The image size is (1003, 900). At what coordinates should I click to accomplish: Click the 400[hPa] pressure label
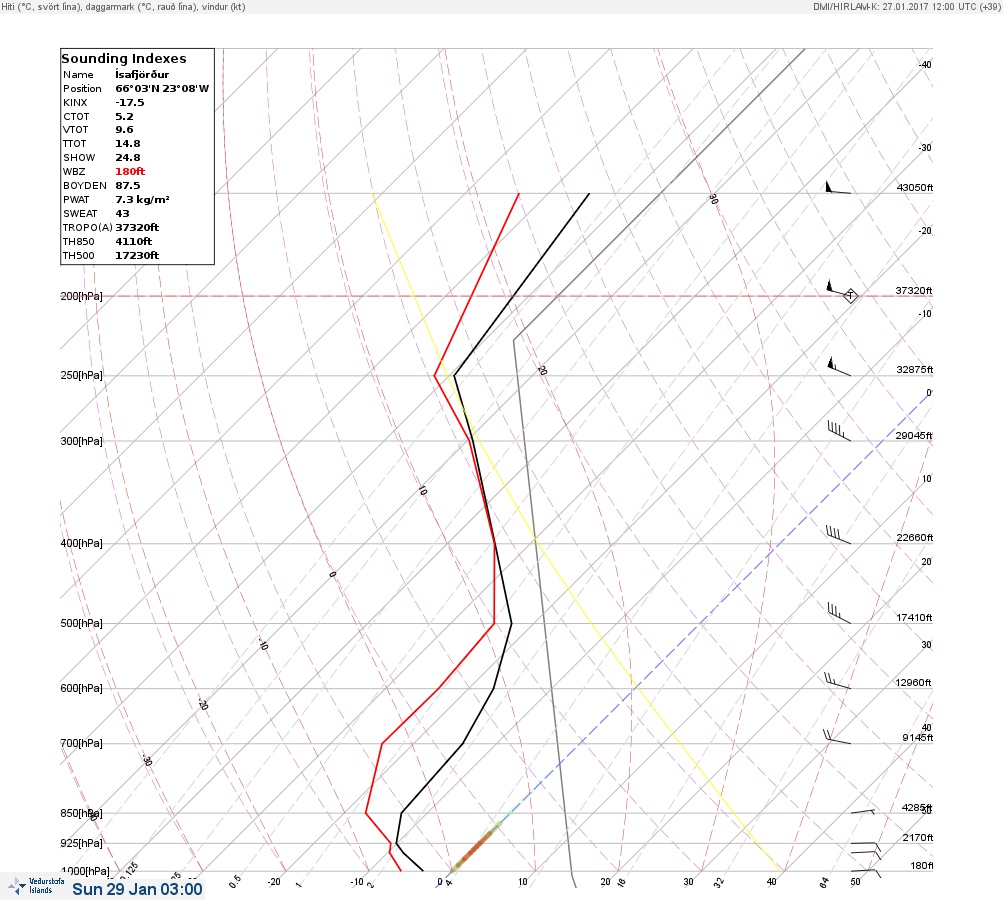[x=81, y=543]
